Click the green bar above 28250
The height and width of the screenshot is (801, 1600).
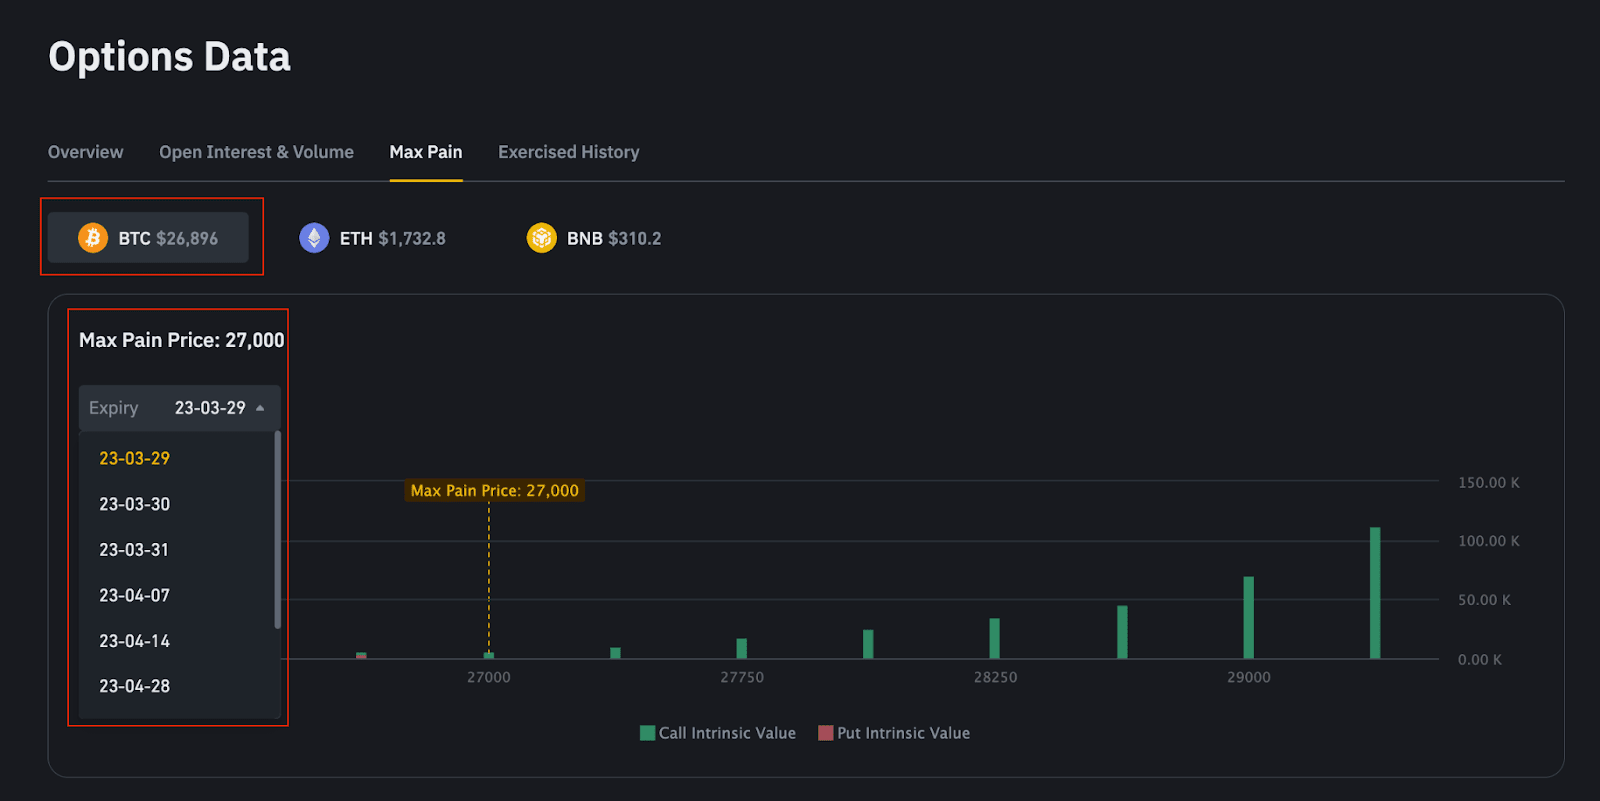tap(995, 638)
